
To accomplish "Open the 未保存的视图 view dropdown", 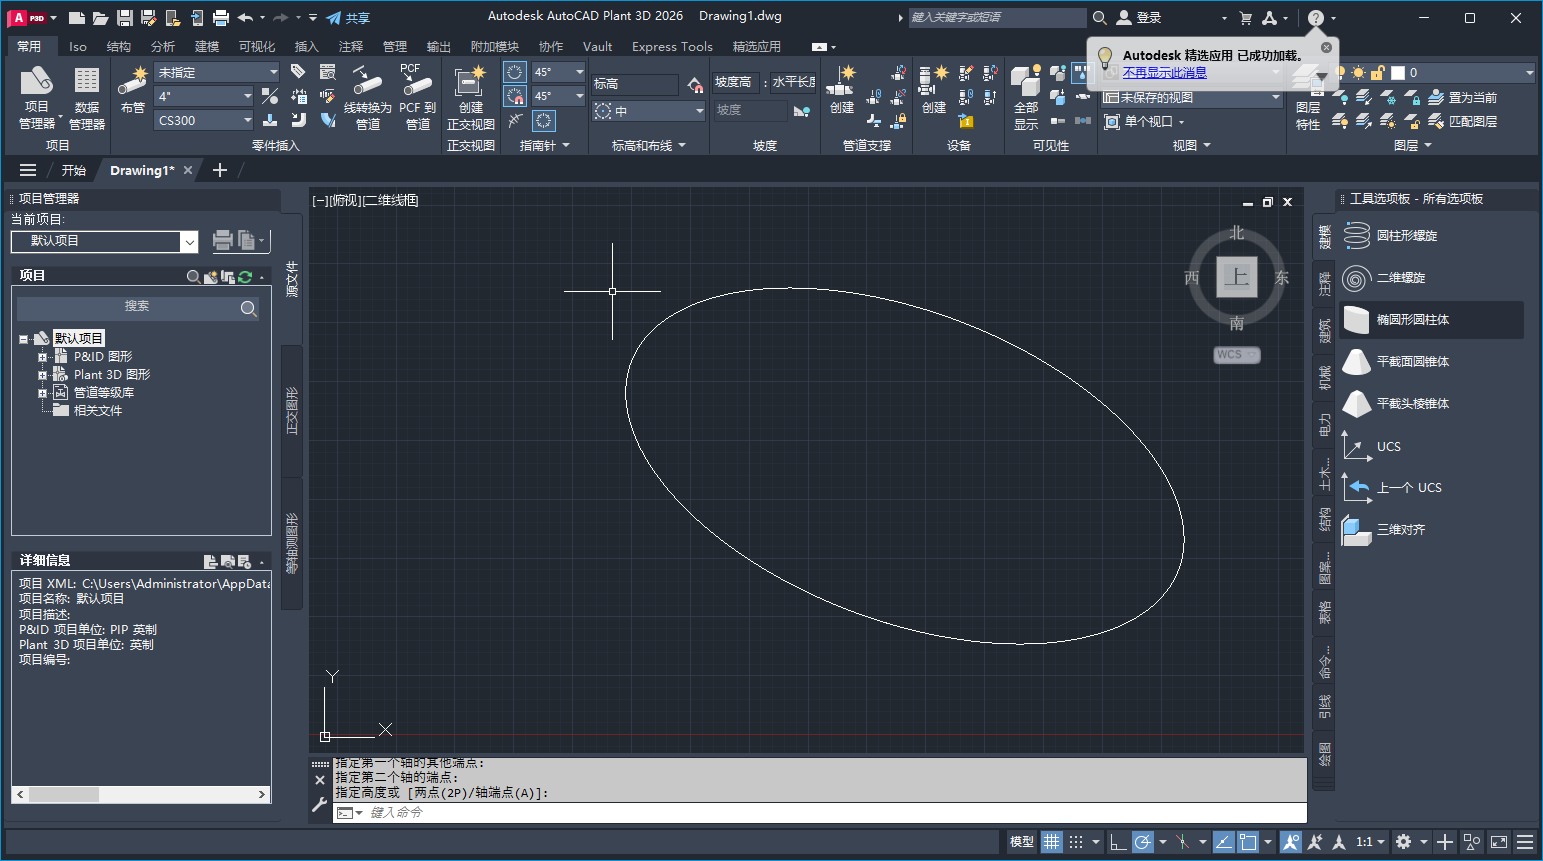I will [x=1192, y=97].
